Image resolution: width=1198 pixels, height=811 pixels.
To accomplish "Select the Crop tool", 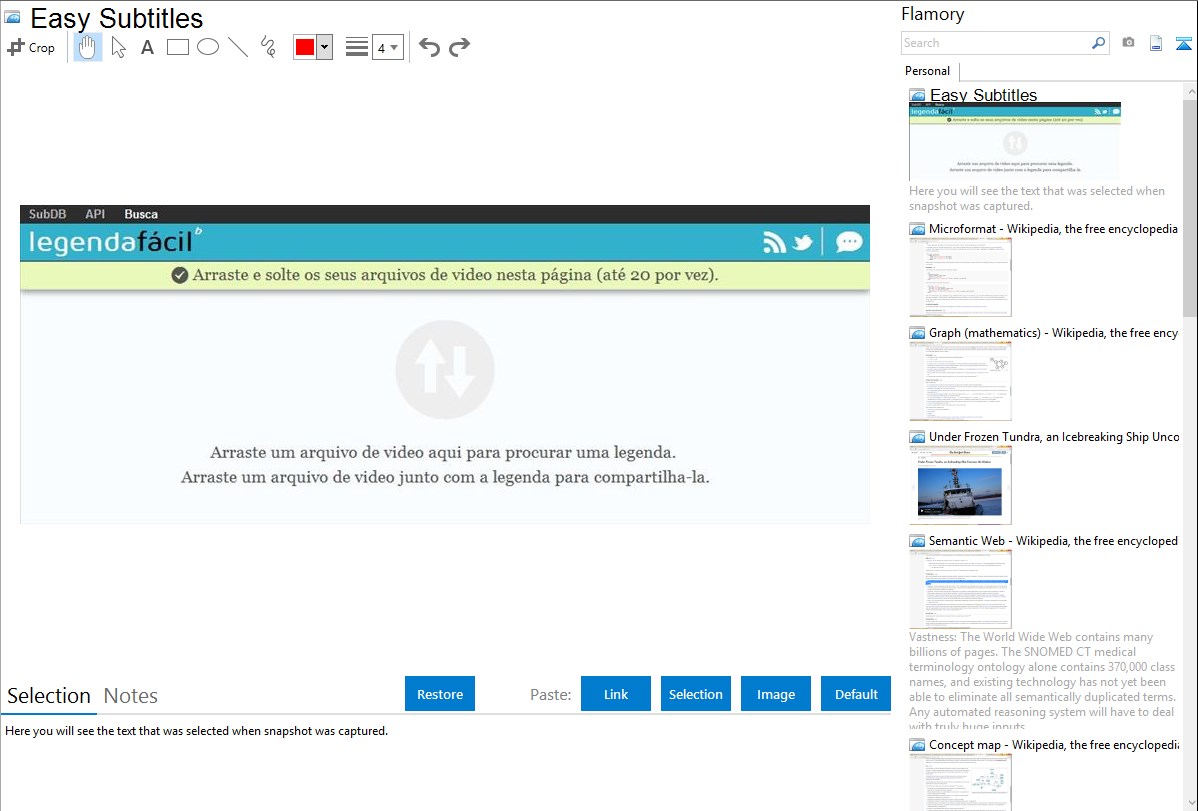I will tap(31, 47).
